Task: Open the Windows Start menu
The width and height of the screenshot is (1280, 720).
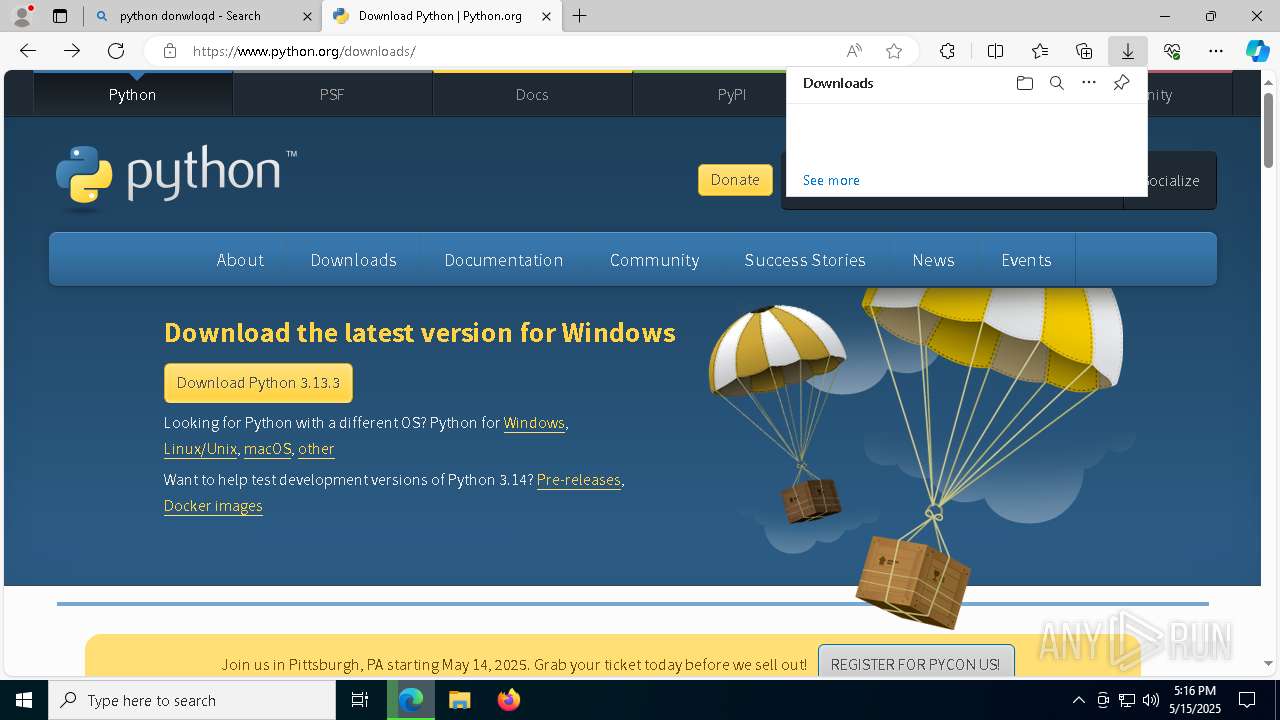Action: (24, 700)
